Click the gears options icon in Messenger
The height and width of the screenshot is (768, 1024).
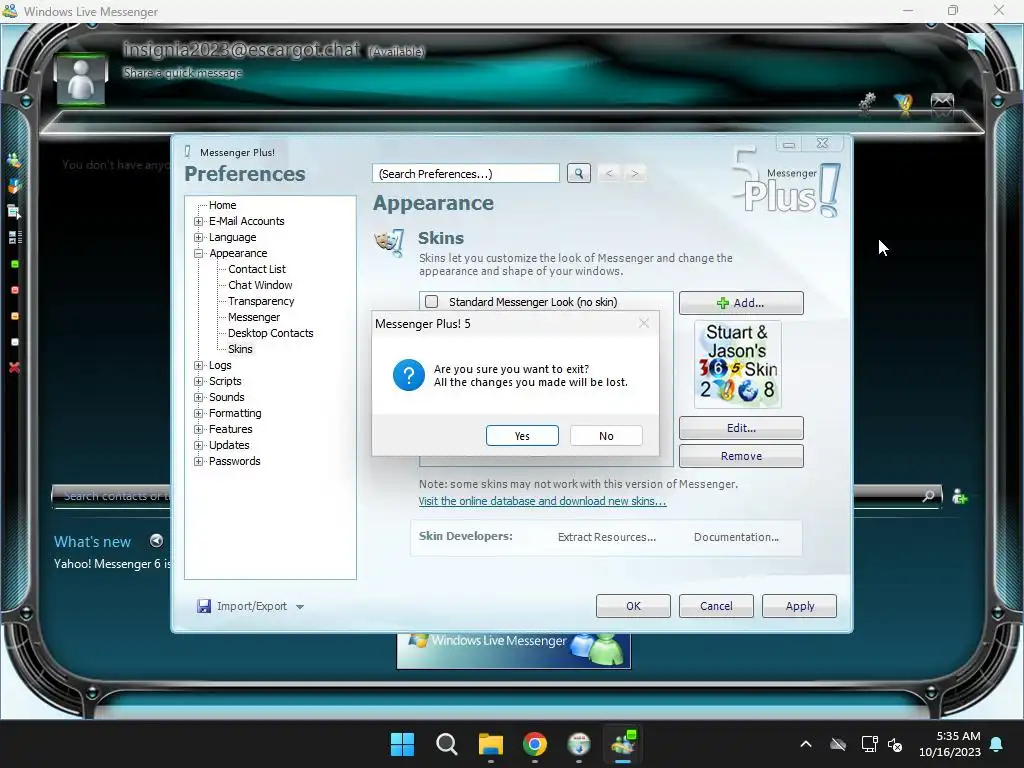pyautogui.click(x=867, y=103)
